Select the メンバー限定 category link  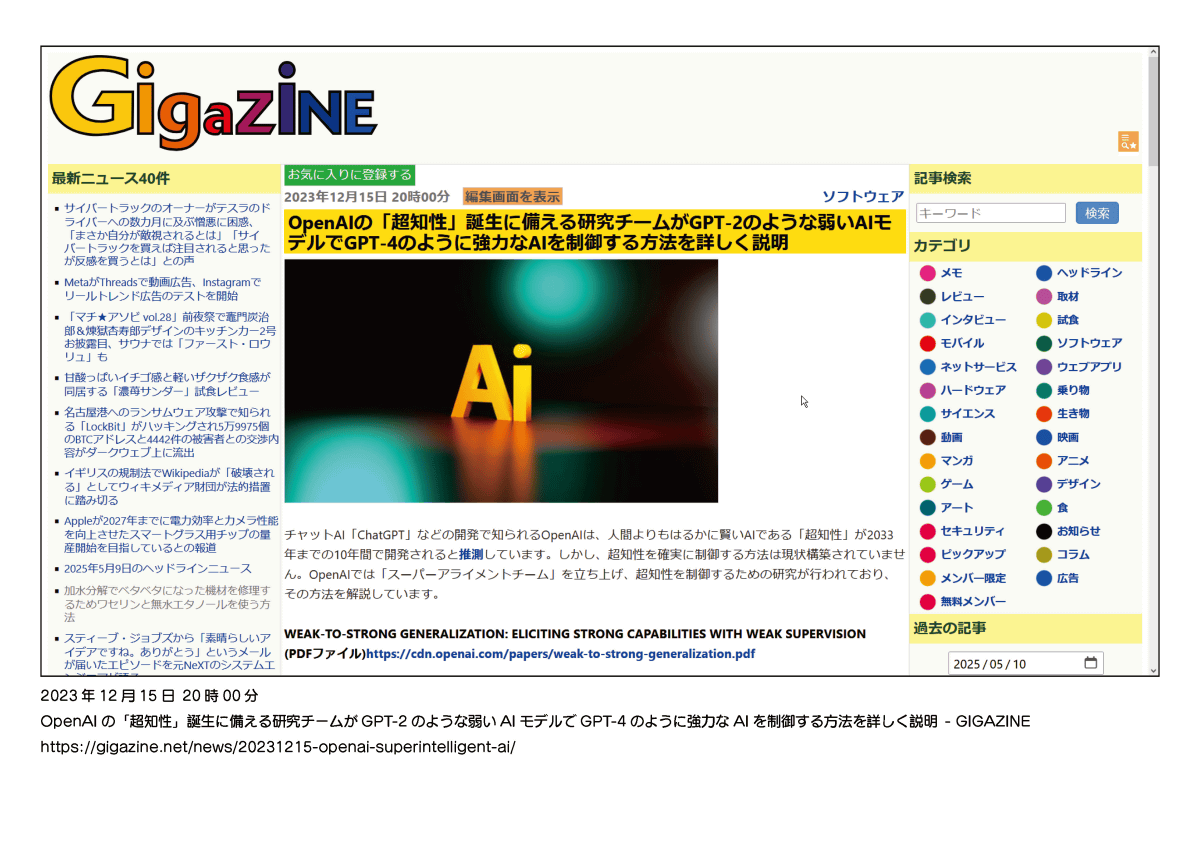pyautogui.click(x=972, y=578)
